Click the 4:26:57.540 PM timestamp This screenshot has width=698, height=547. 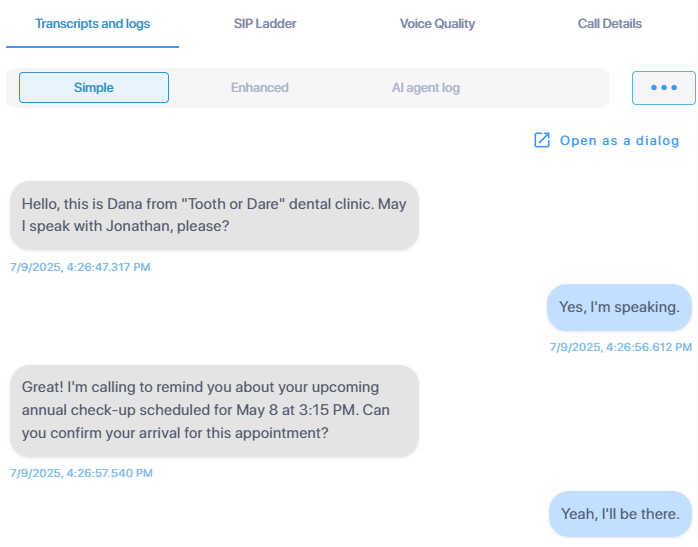[81, 473]
